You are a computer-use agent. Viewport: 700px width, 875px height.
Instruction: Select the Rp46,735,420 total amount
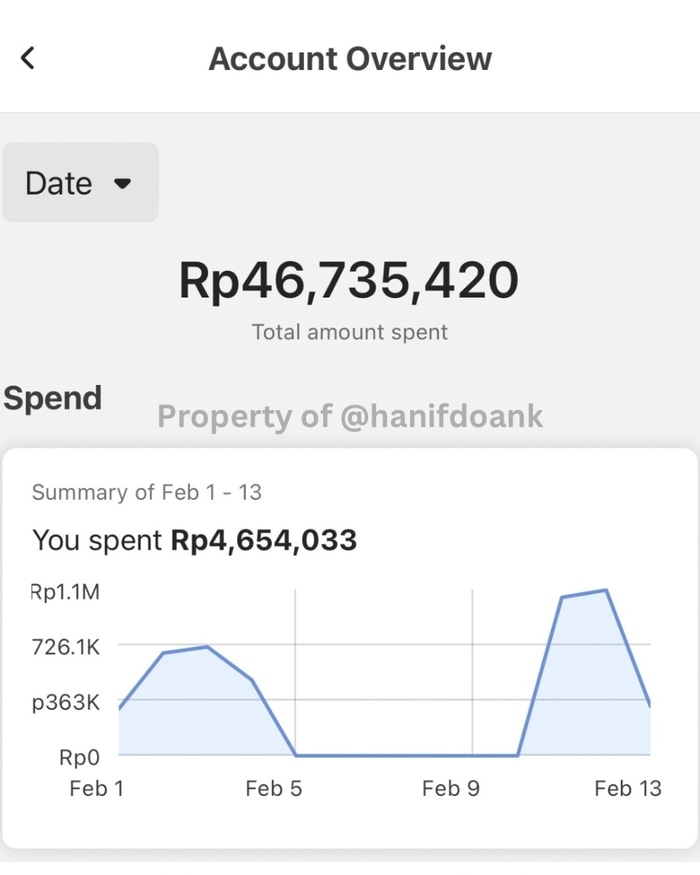[x=349, y=280]
